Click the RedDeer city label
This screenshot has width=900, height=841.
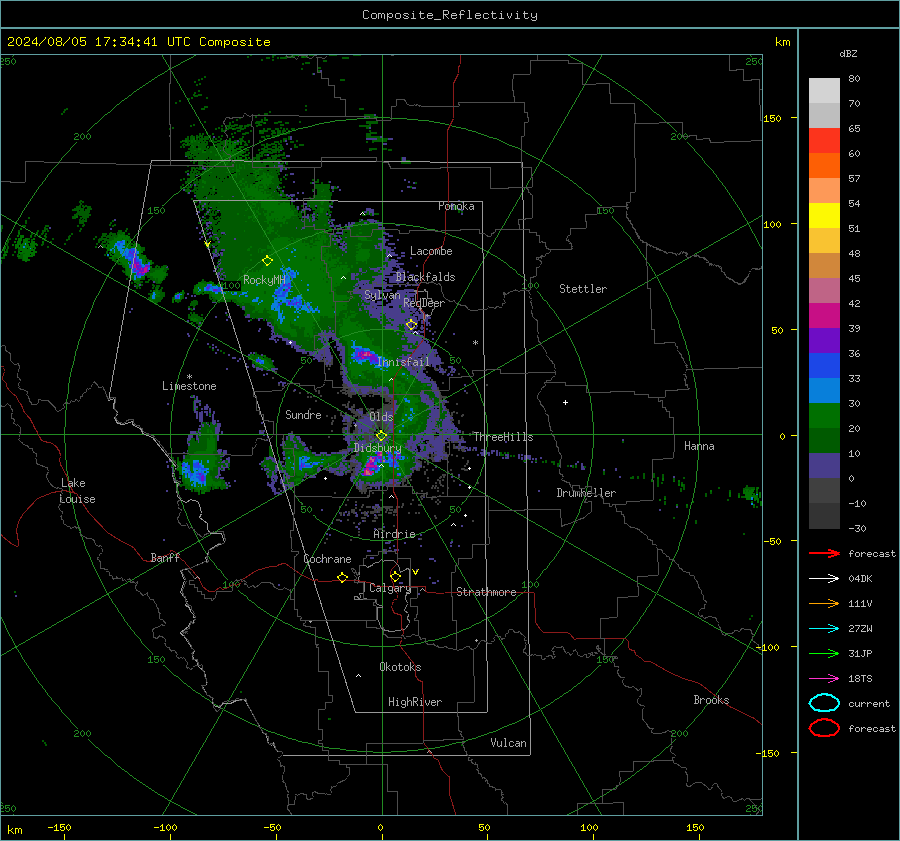point(424,303)
